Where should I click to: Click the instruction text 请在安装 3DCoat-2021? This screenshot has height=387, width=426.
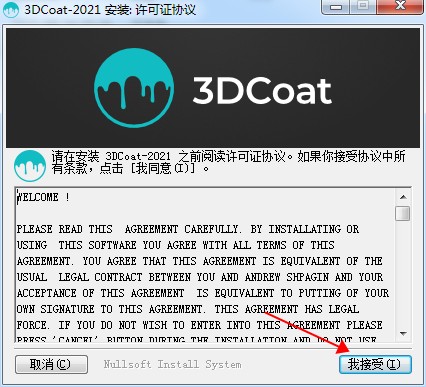click(228, 162)
